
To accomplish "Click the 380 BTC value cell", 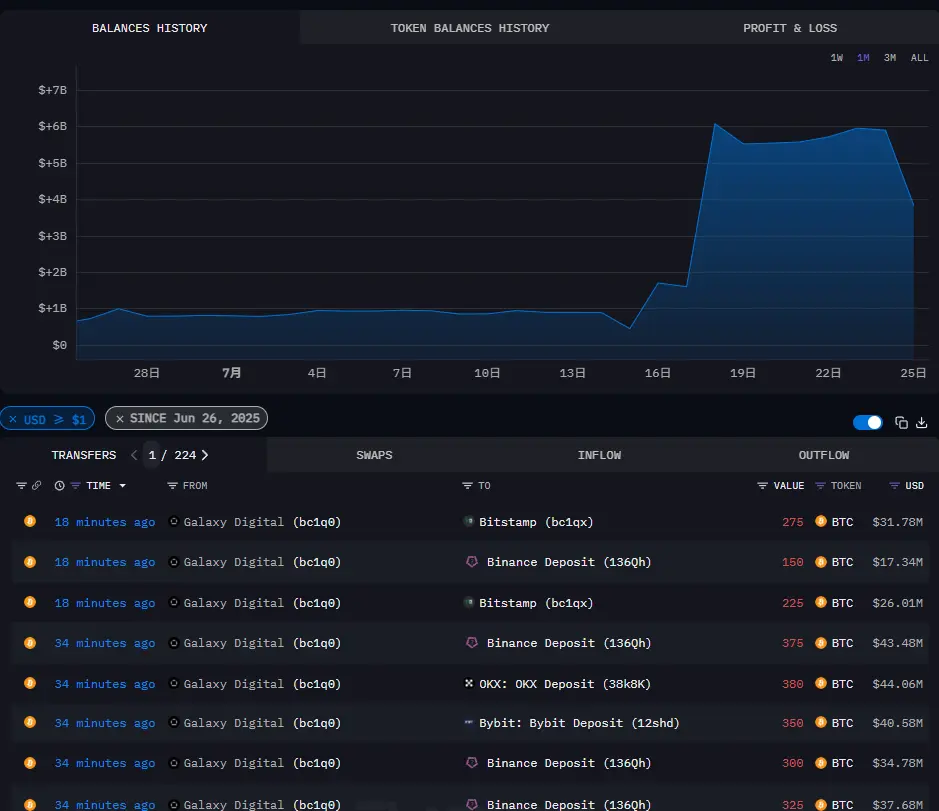I will click(792, 684).
